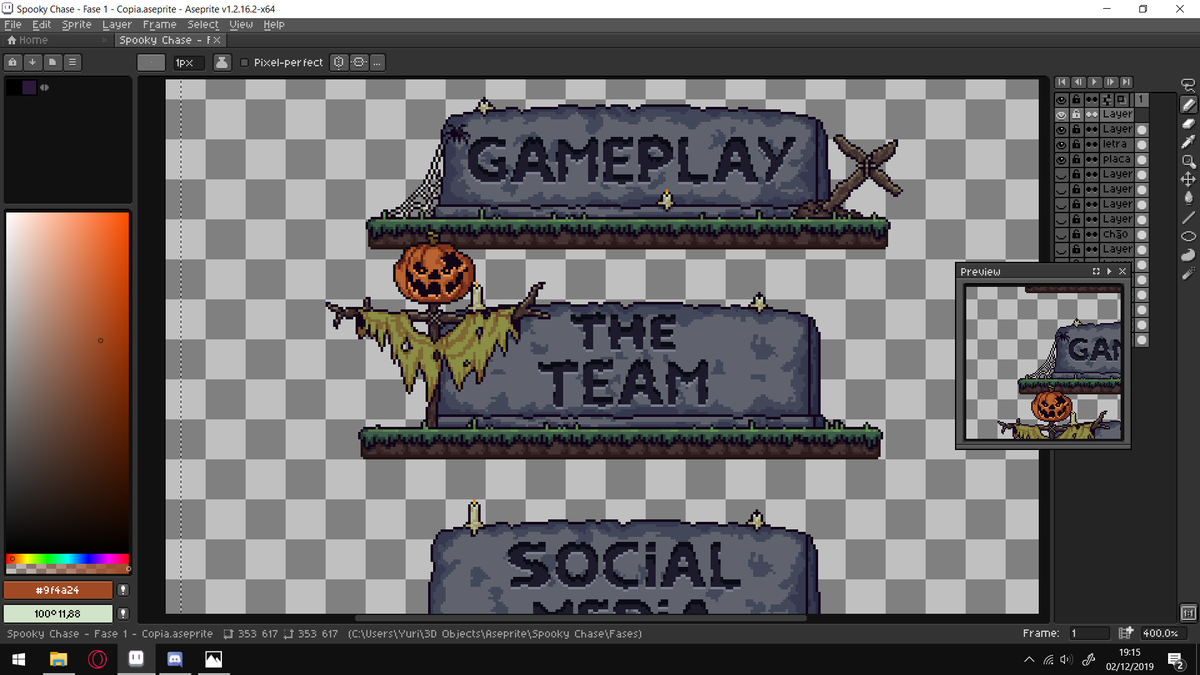Click the sort palette arrow icon

coord(33,62)
